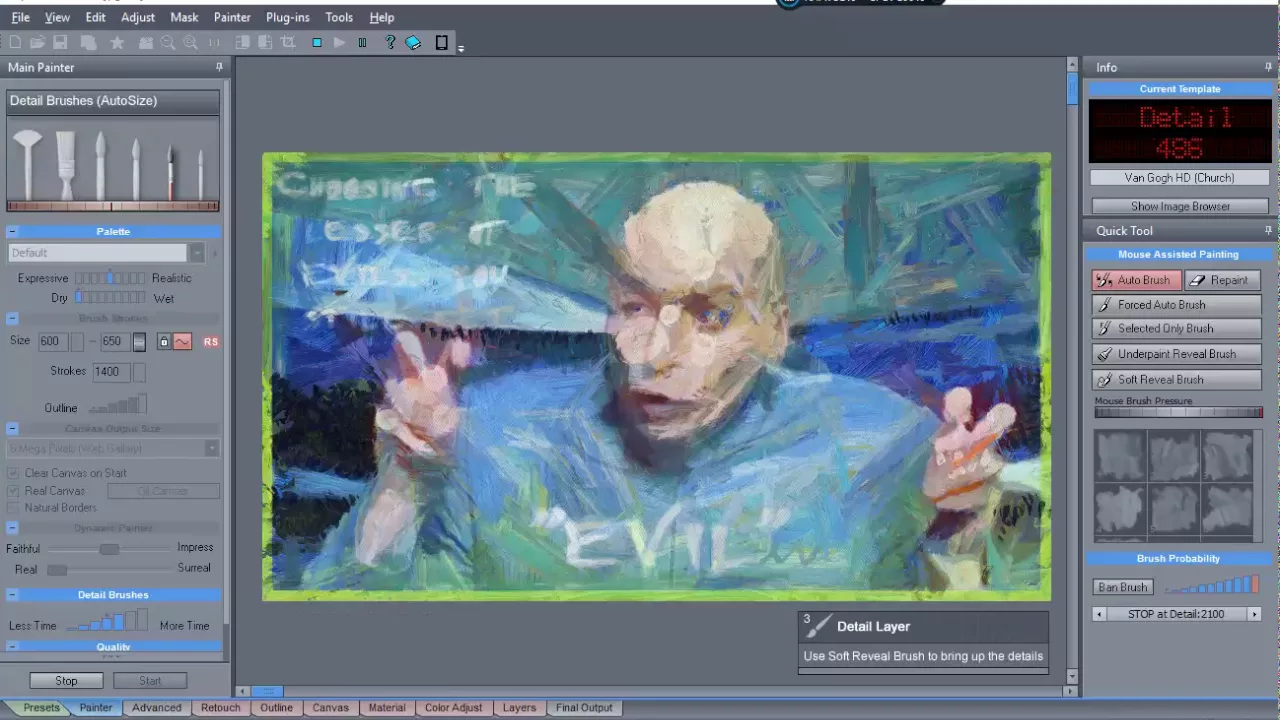1280x720 pixels.
Task: Switch to the Retouch tab
Action: coord(220,708)
